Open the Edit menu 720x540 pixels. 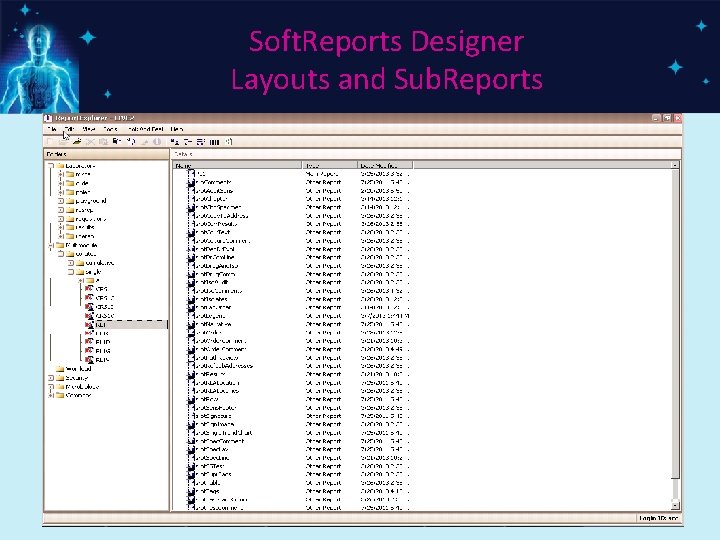69,129
